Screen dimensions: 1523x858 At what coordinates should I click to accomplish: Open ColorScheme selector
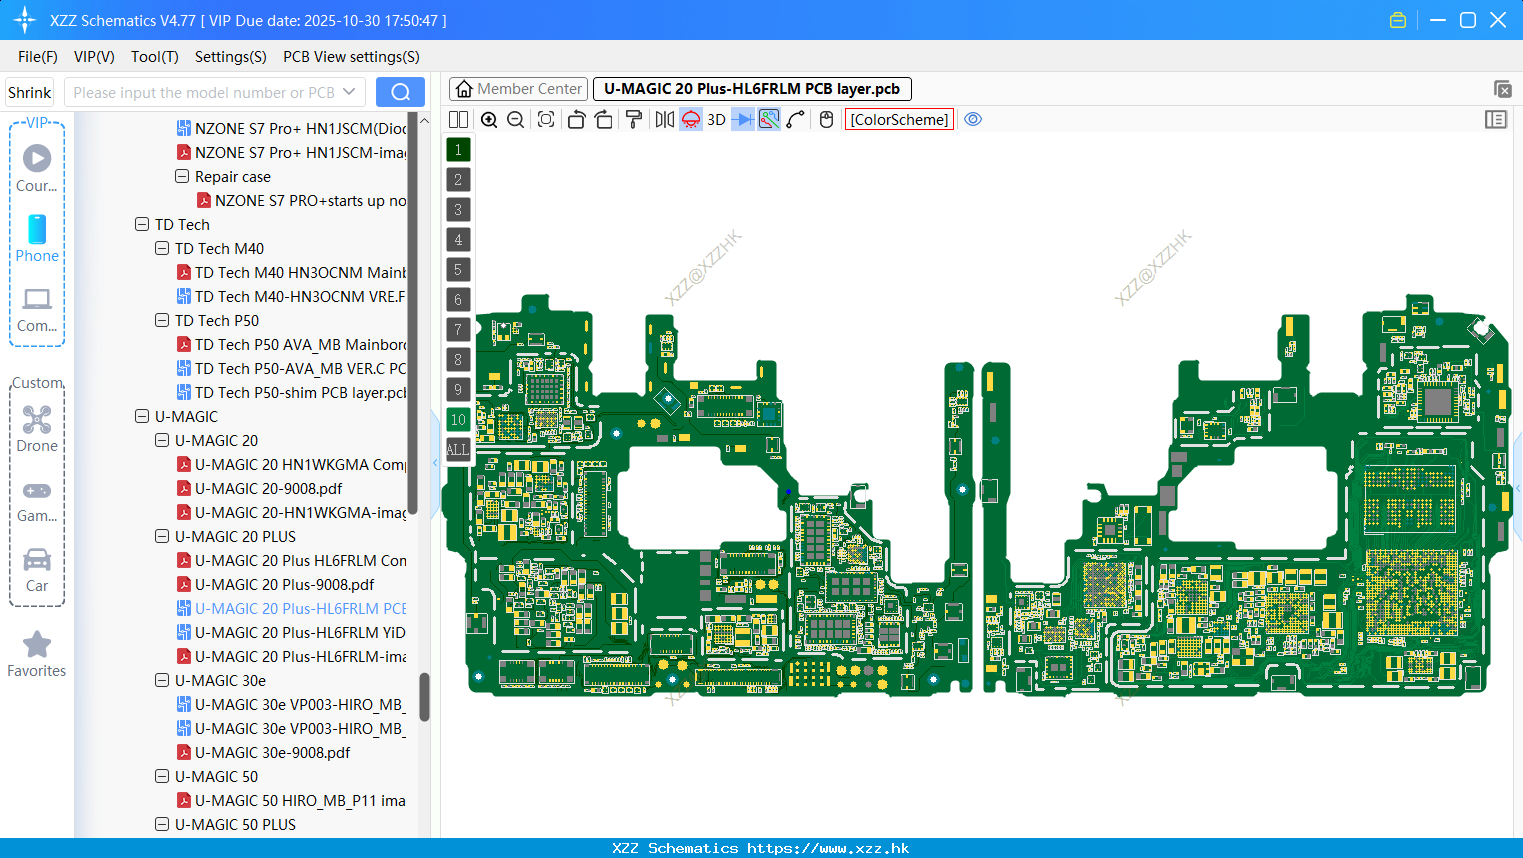coord(900,119)
